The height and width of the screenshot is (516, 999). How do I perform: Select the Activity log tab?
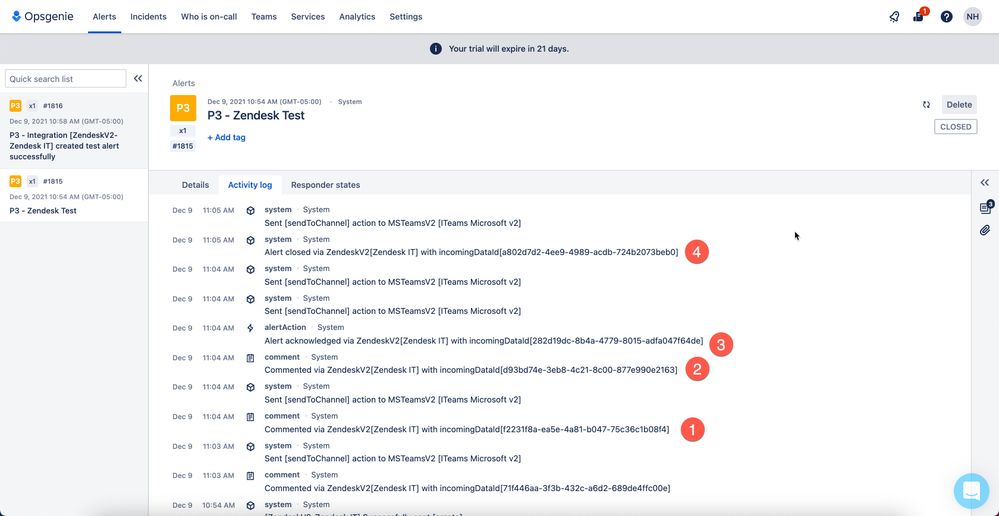point(250,185)
